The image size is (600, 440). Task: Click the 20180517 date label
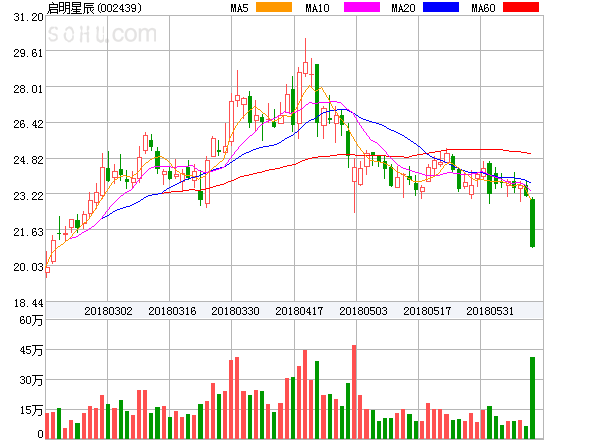[x=427, y=311]
